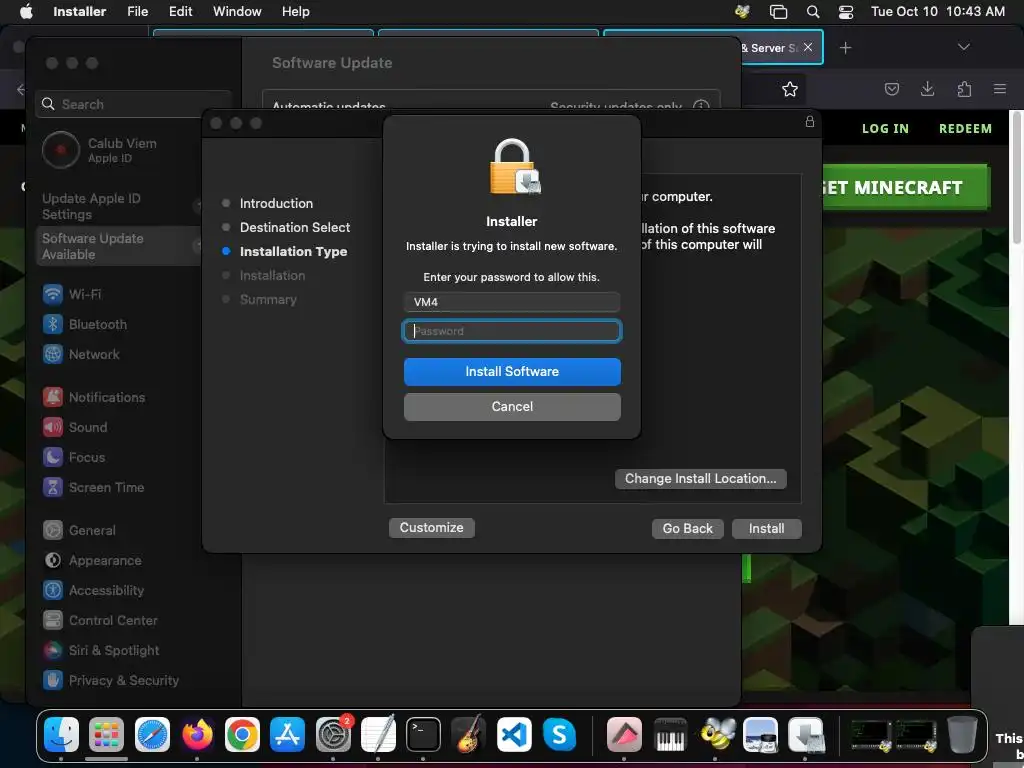Open Visual Studio Code from the Dock
The width and height of the screenshot is (1024, 768).
tap(514, 734)
